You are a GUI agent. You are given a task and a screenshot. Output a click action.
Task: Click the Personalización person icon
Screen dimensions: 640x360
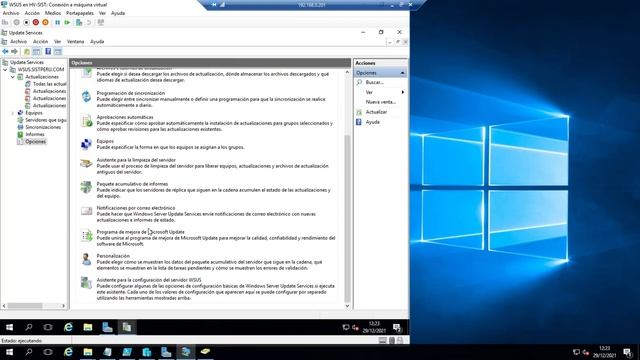[x=86, y=259]
